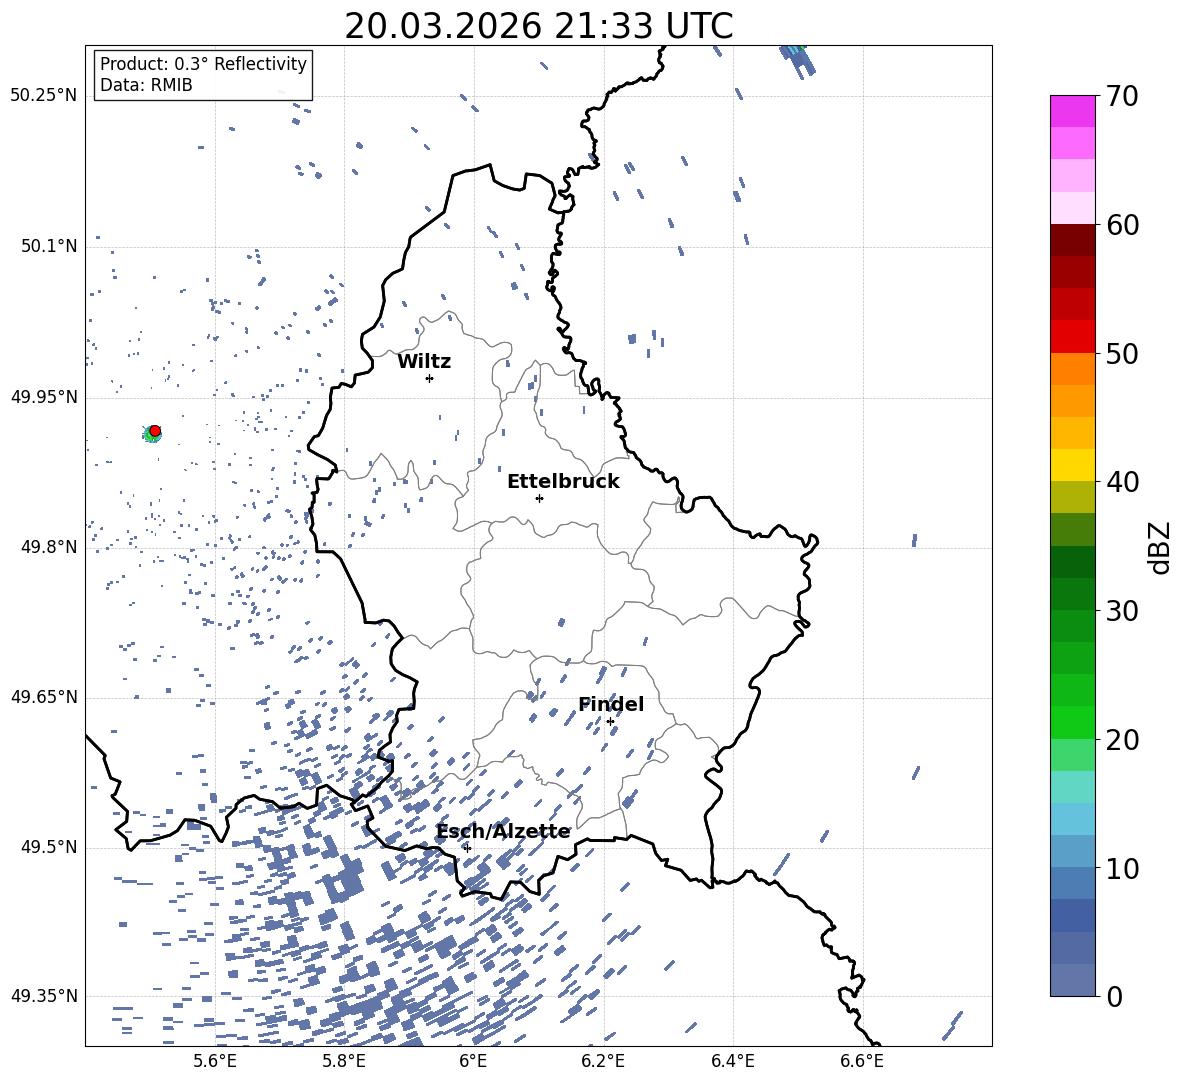Select the Esch/Alzette city label
This screenshot has height=1081, width=1184.
[x=504, y=831]
